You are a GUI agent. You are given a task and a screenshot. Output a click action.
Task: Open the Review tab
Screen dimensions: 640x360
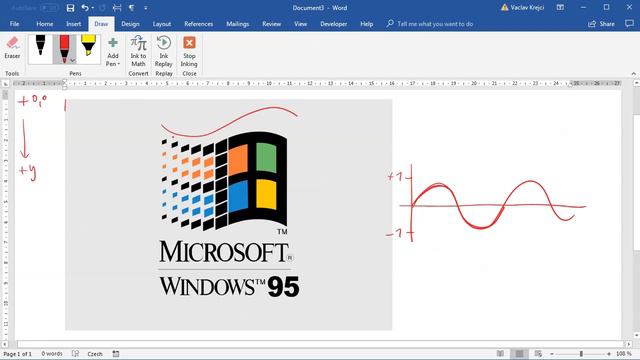click(271, 24)
